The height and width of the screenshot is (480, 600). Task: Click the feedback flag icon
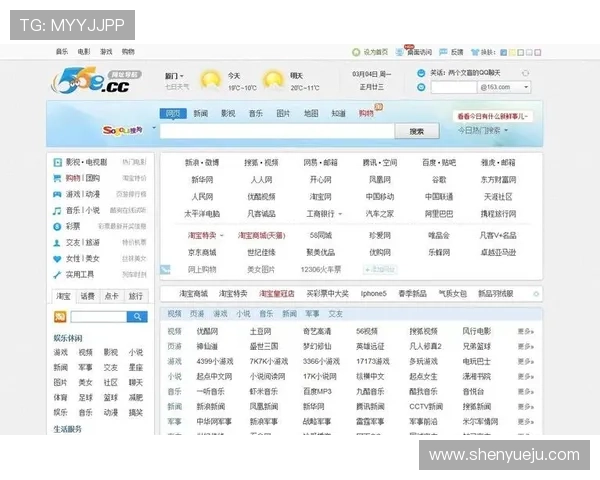[x=443, y=52]
